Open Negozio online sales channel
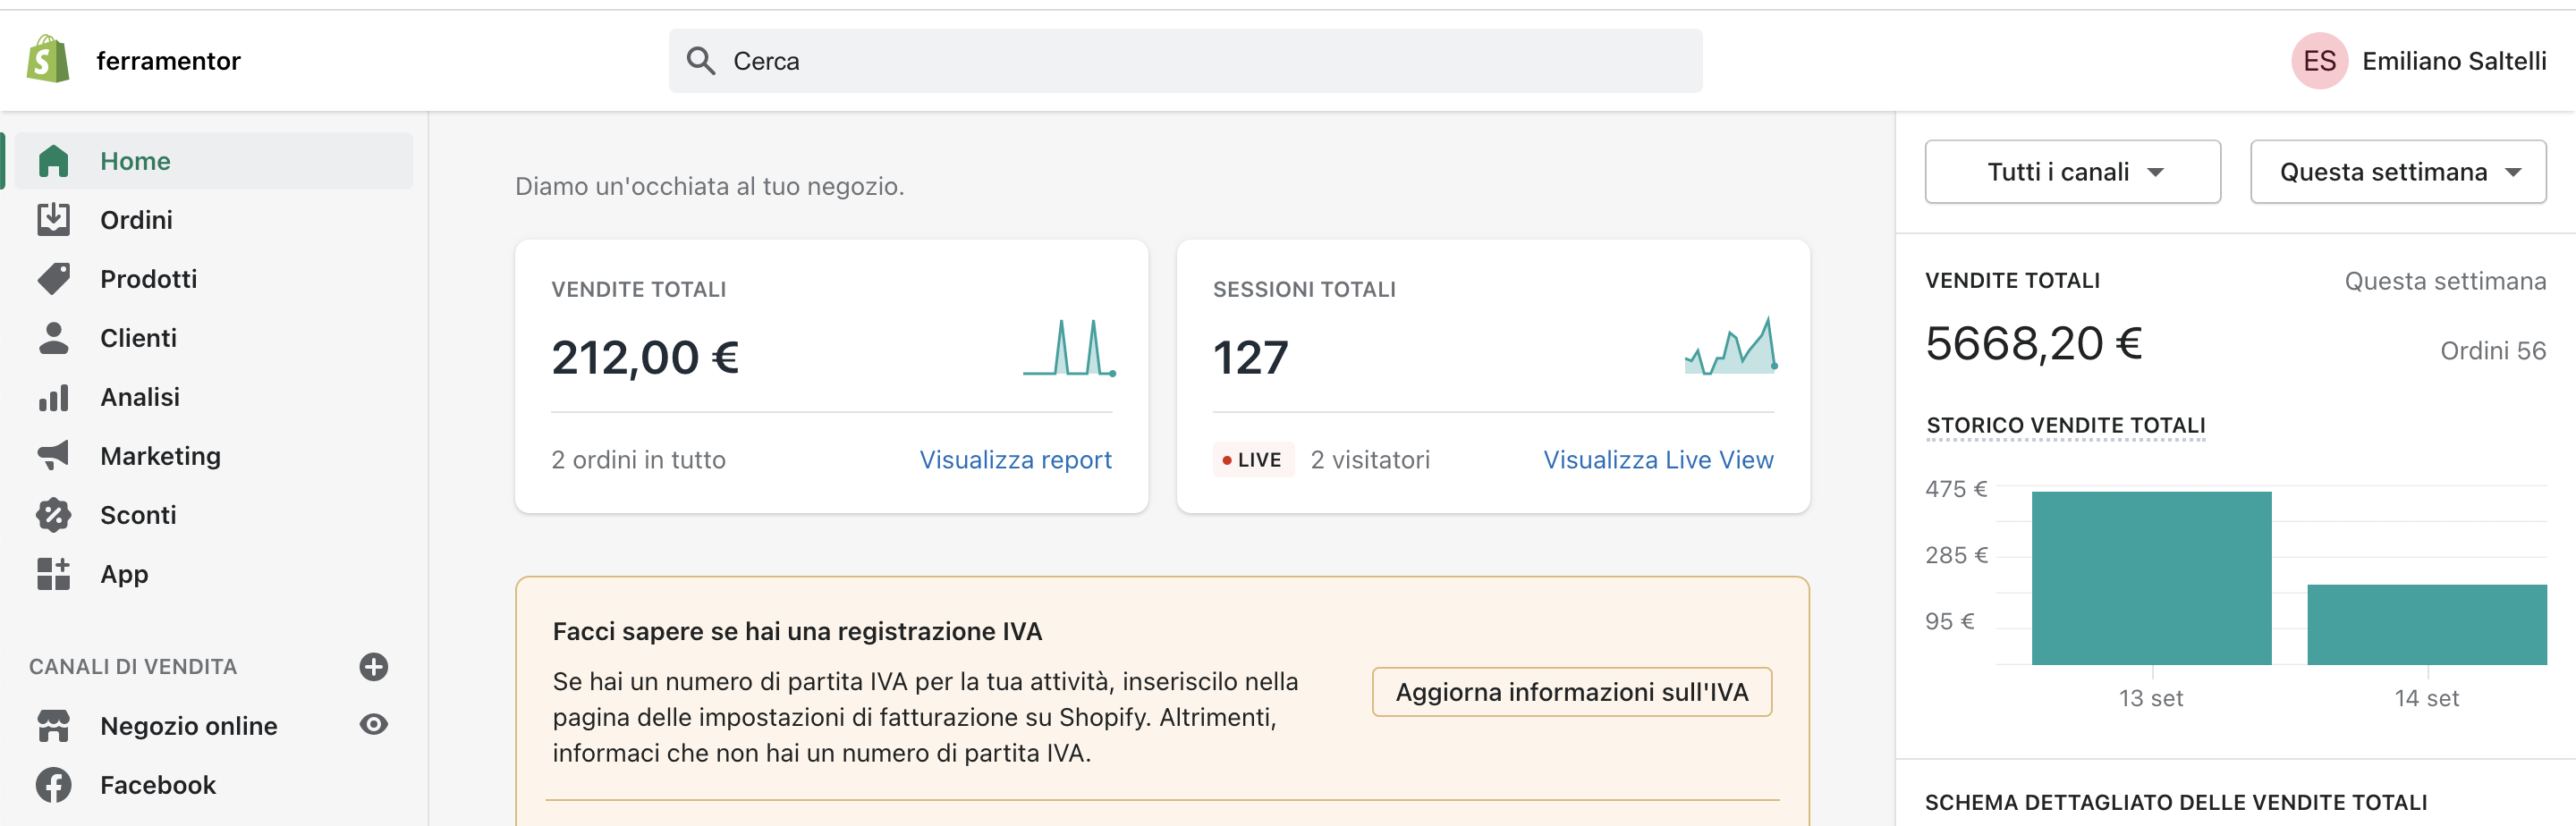2576x826 pixels. pyautogui.click(x=188, y=726)
